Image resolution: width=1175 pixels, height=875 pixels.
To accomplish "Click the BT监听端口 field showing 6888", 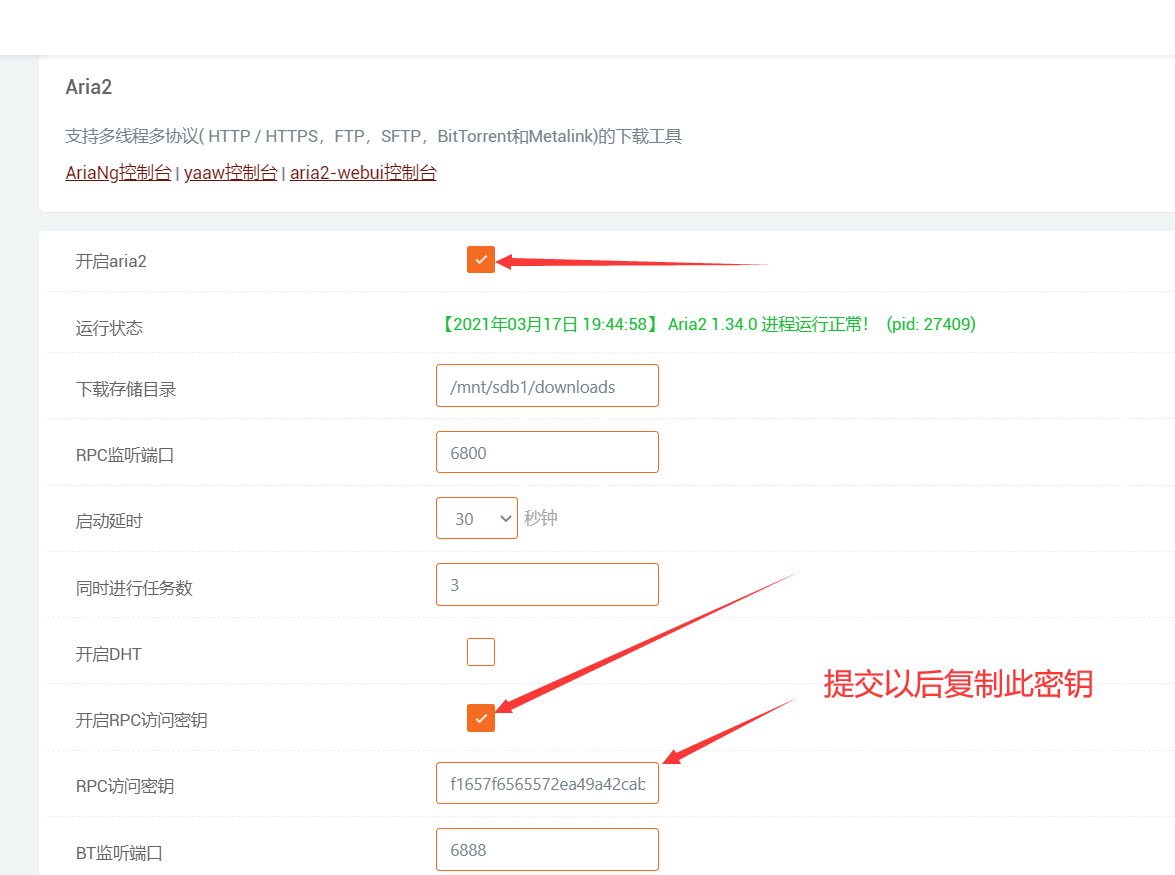I will coord(547,850).
